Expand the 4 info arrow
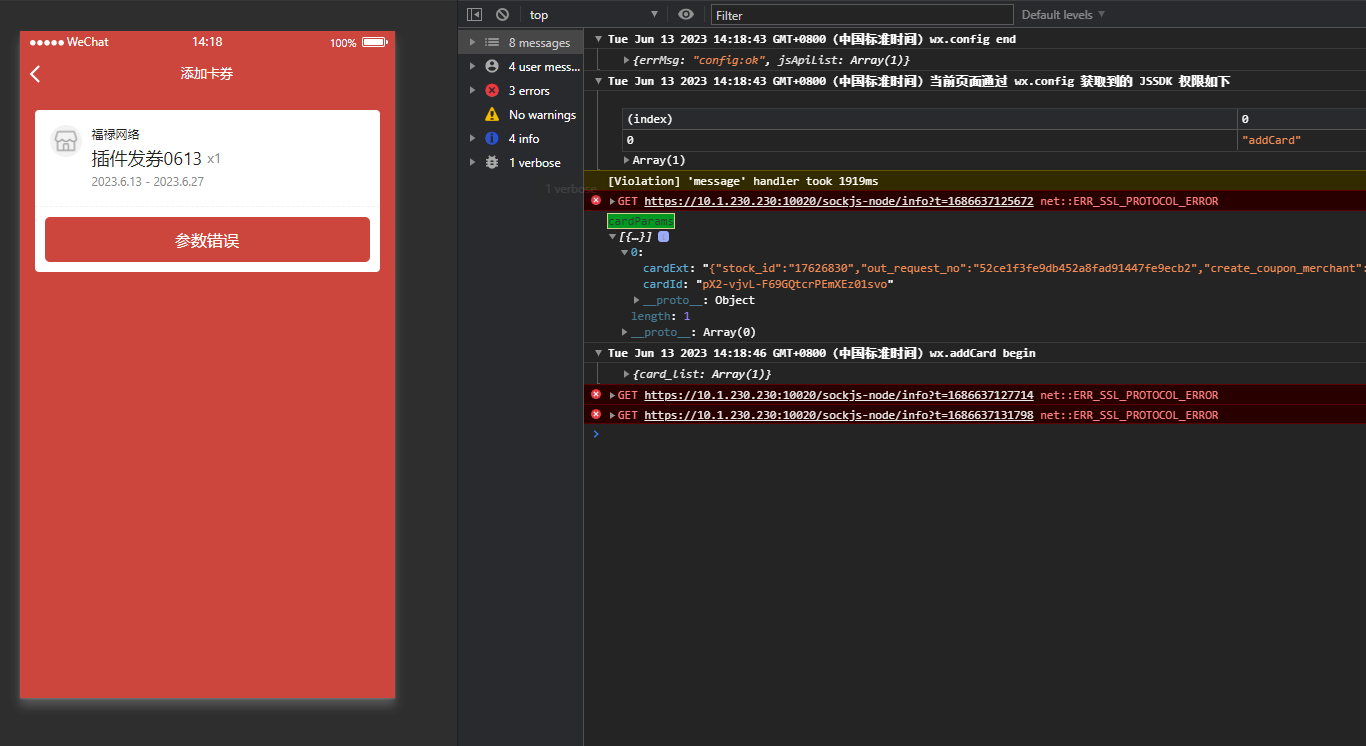 [x=472, y=139]
